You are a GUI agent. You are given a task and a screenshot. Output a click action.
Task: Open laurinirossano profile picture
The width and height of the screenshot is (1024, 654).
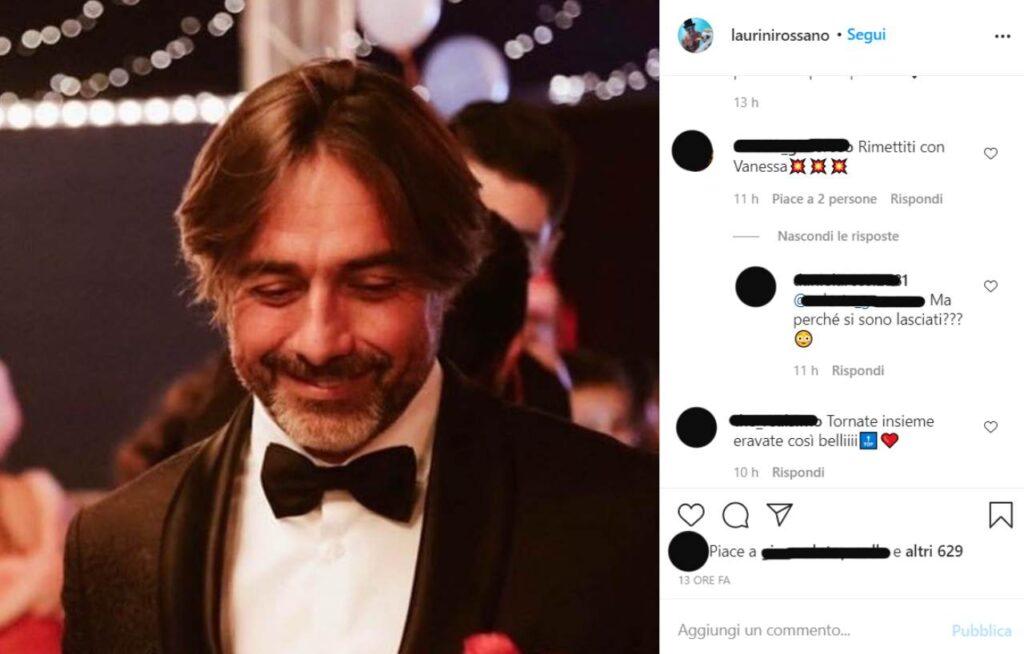tap(695, 35)
